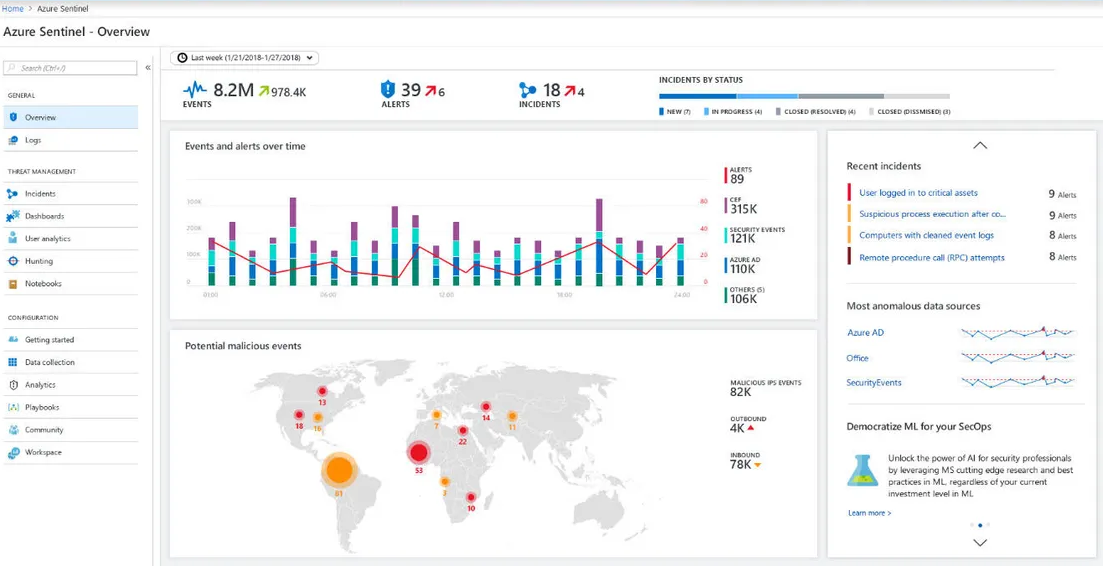Open the Logs menu item
The width and height of the screenshot is (1103, 566).
click(70, 140)
